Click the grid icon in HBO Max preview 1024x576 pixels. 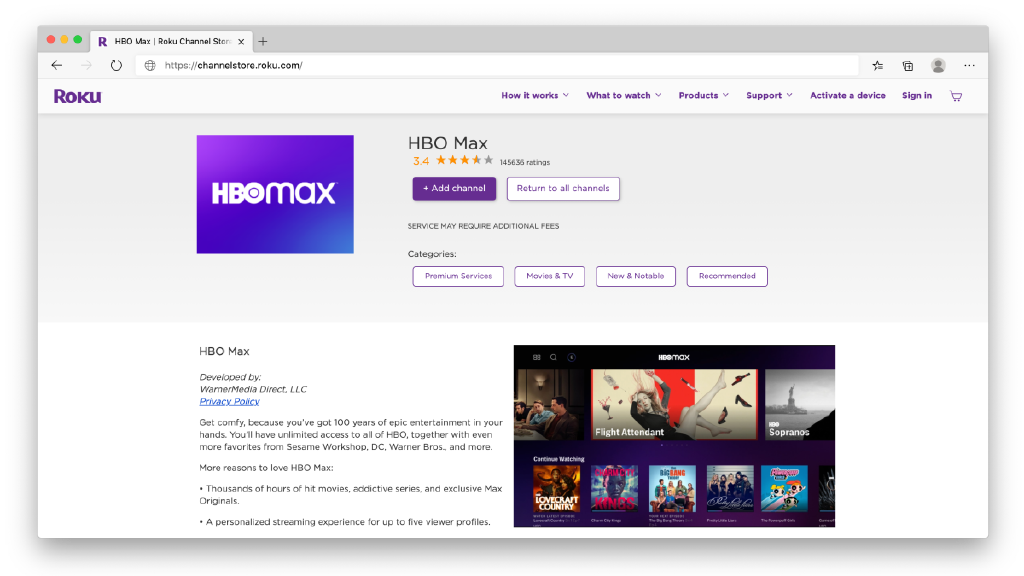point(537,357)
